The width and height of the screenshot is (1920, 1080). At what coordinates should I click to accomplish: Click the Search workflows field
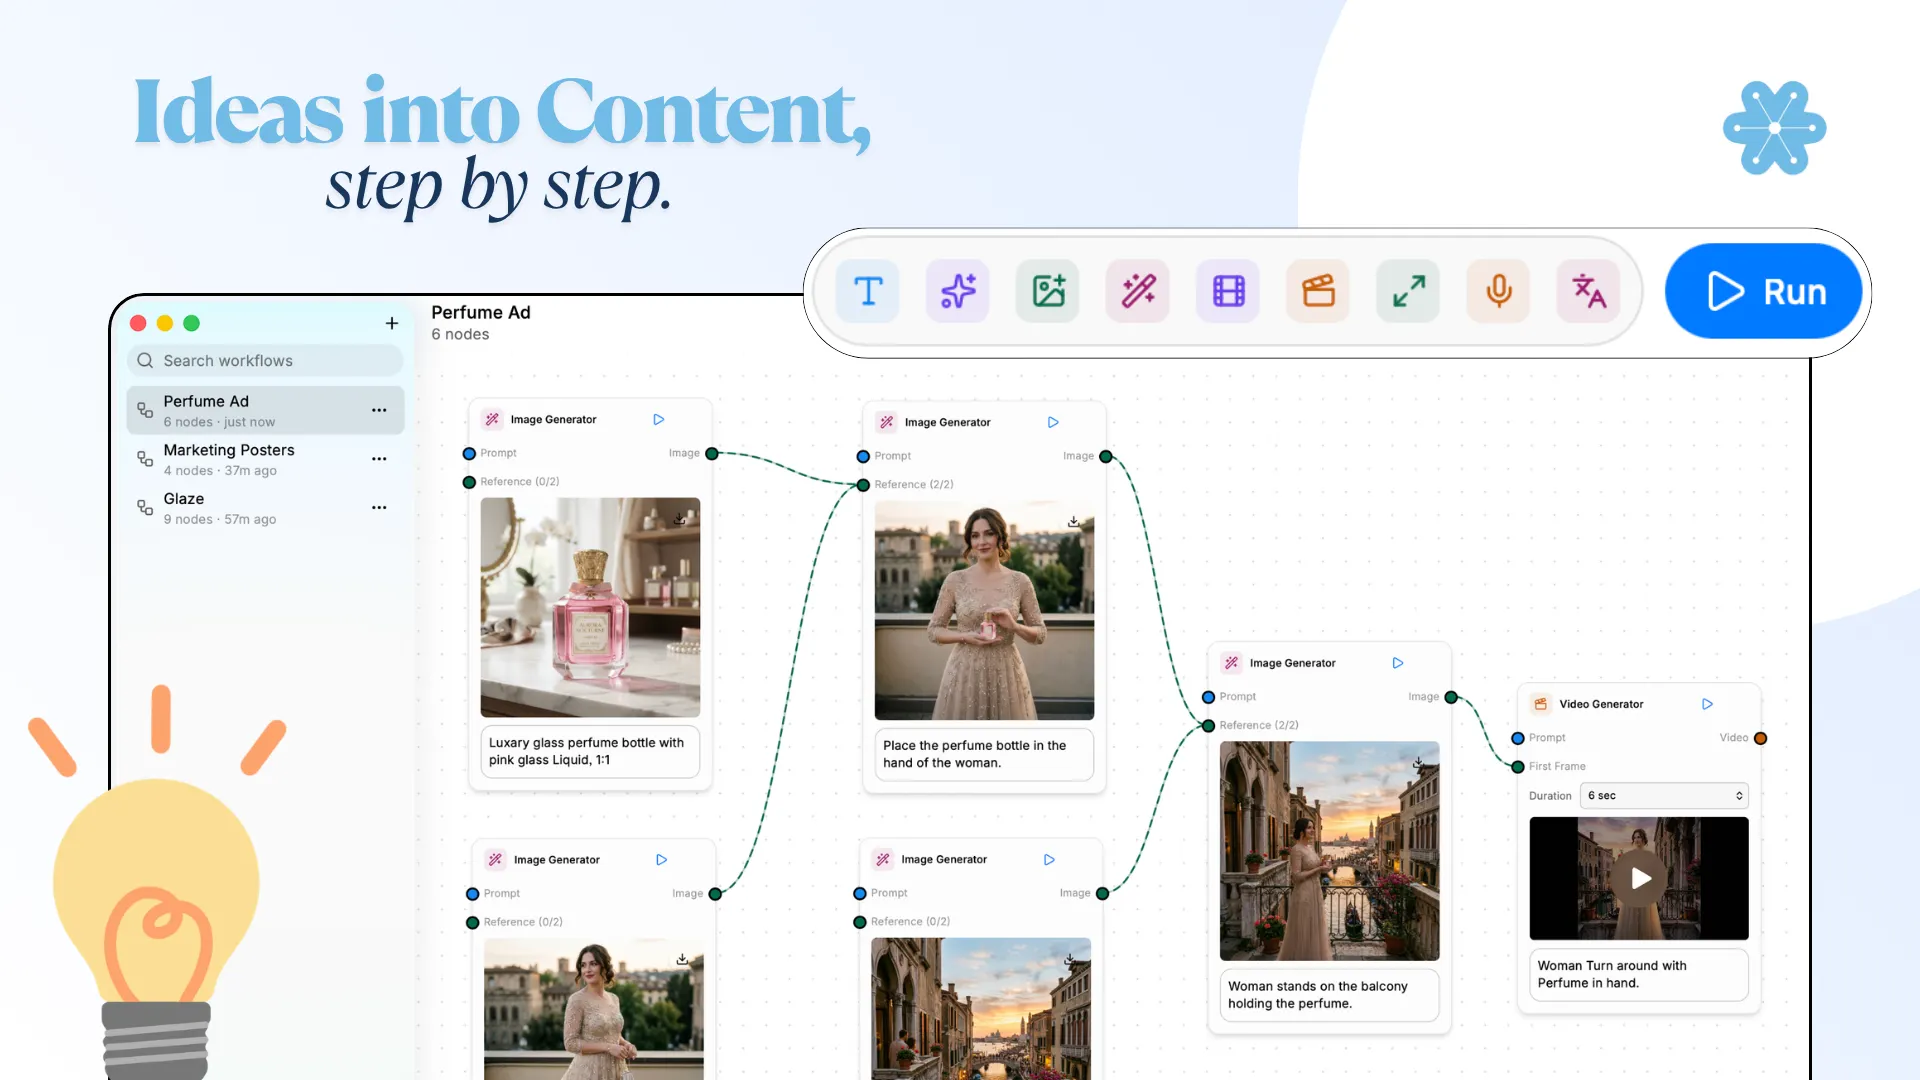pos(265,361)
